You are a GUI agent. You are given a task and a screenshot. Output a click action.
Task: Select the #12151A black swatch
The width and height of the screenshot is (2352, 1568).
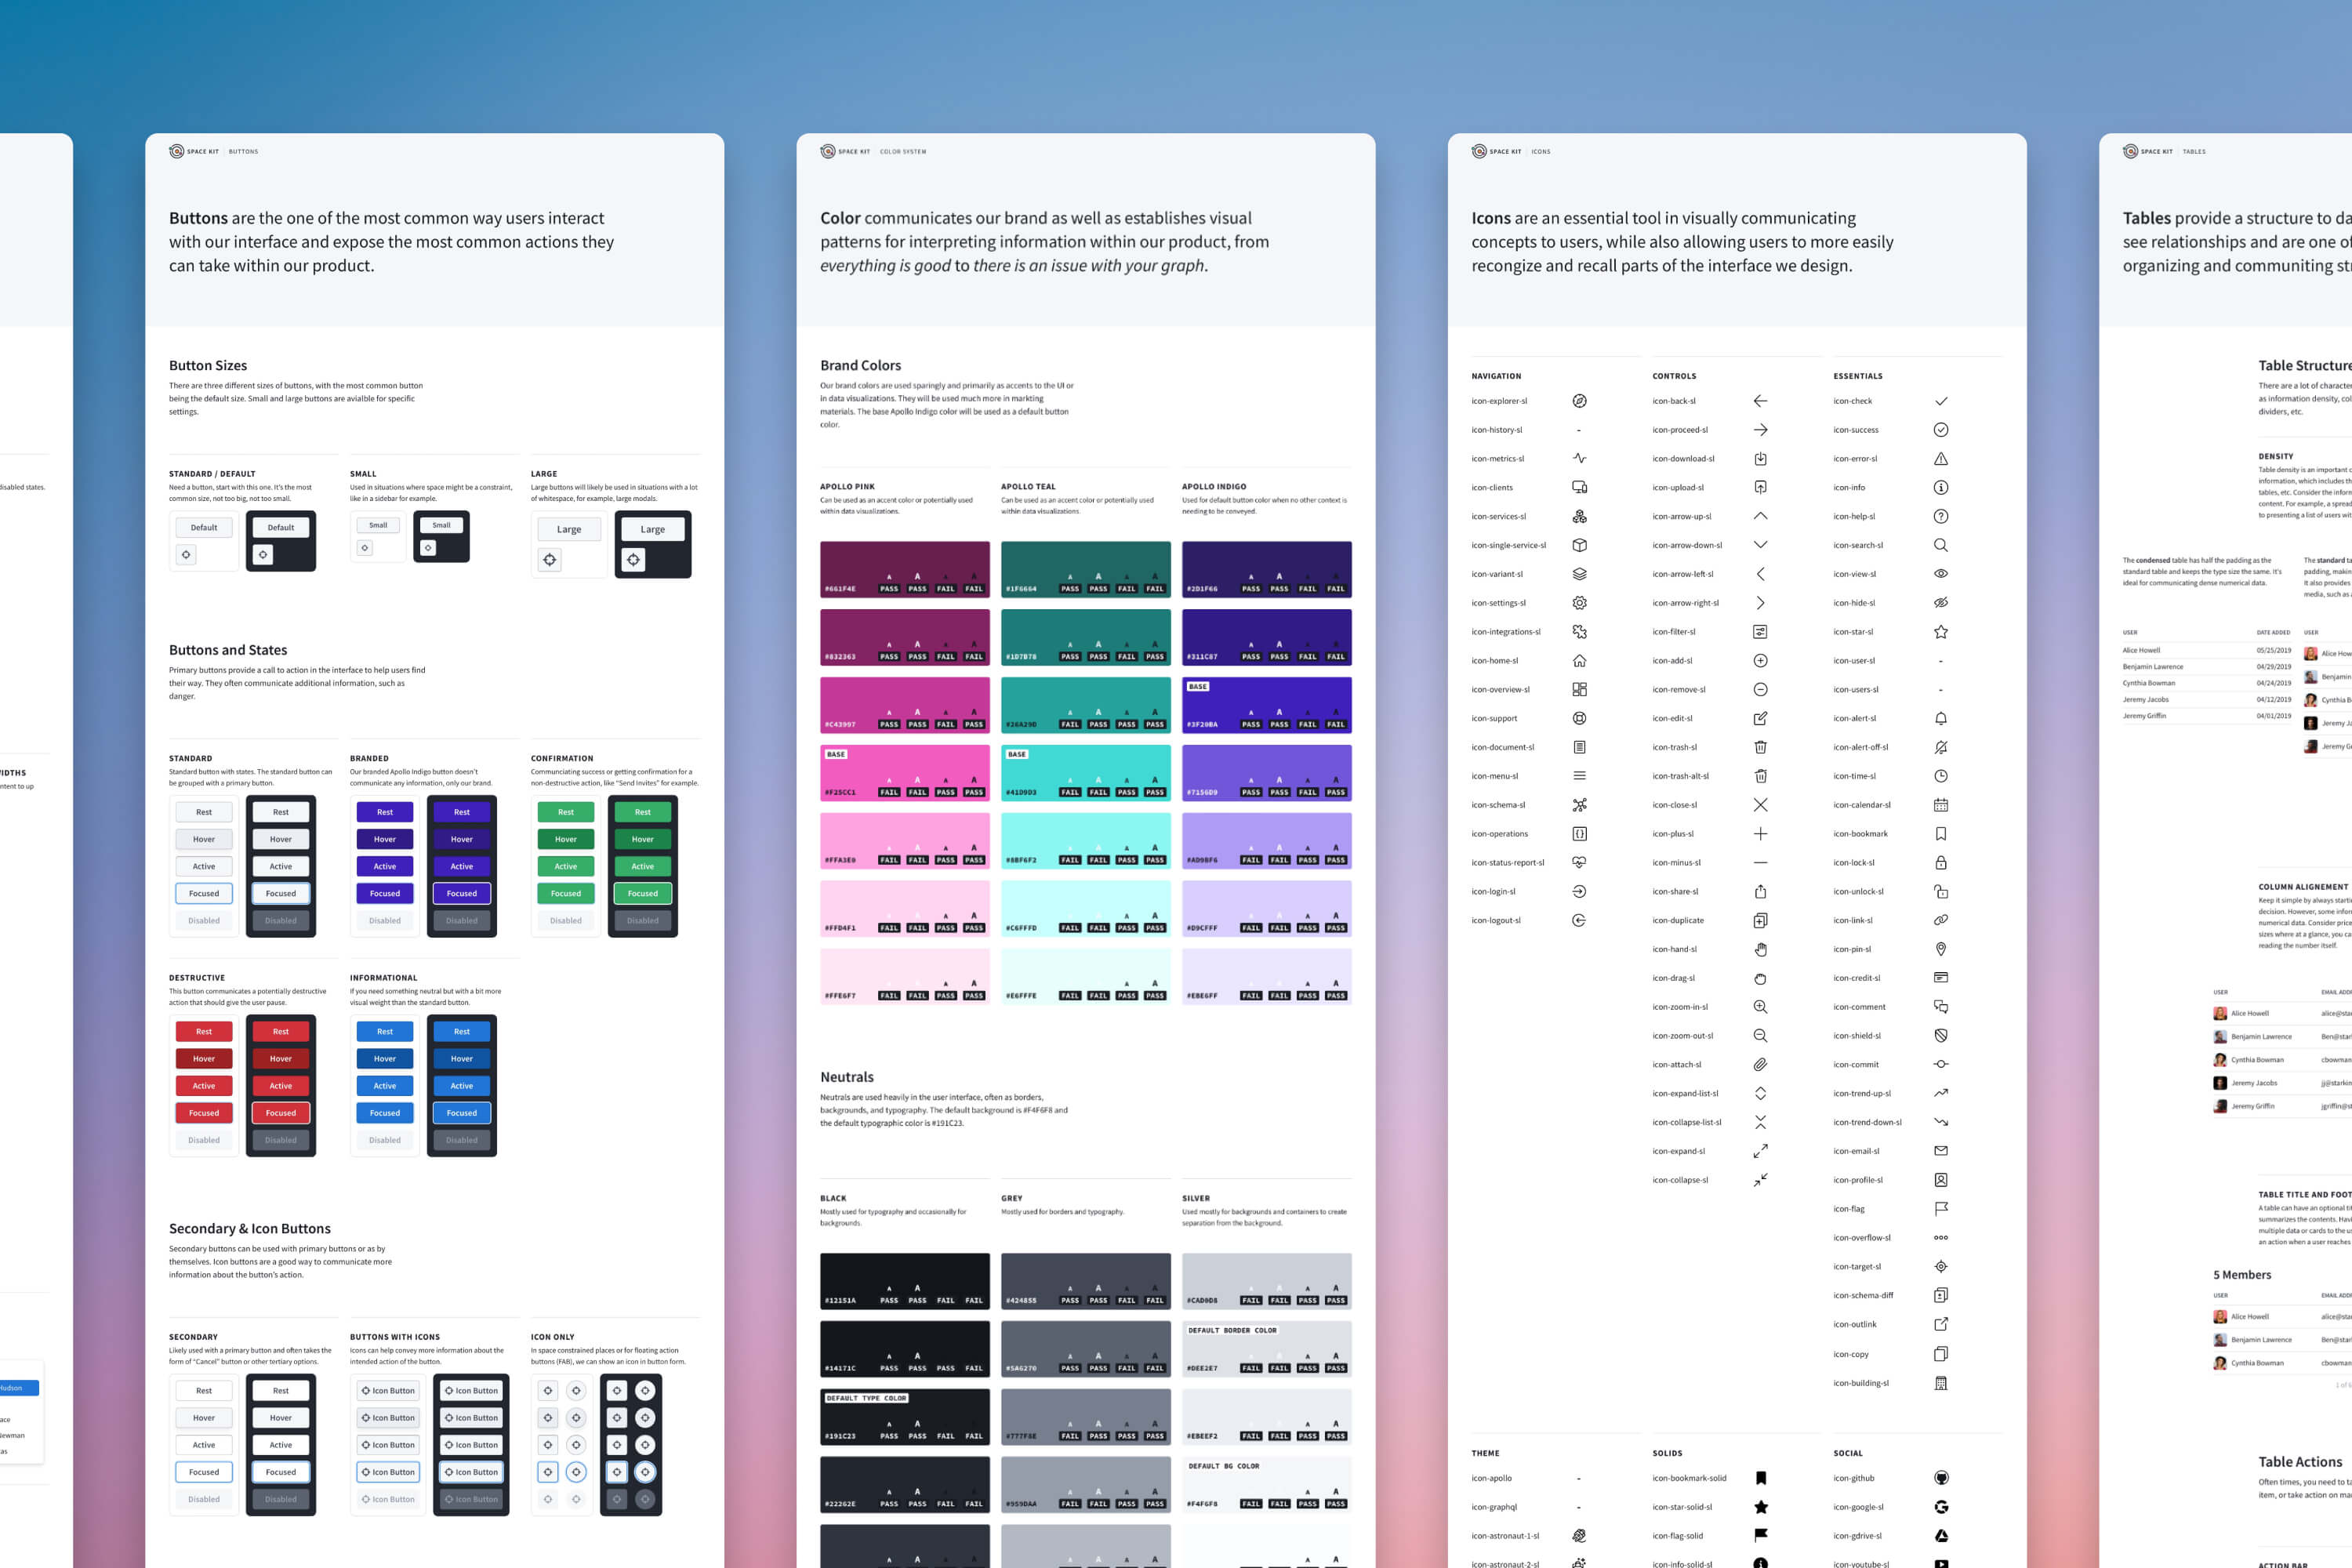pyautogui.click(x=904, y=1281)
